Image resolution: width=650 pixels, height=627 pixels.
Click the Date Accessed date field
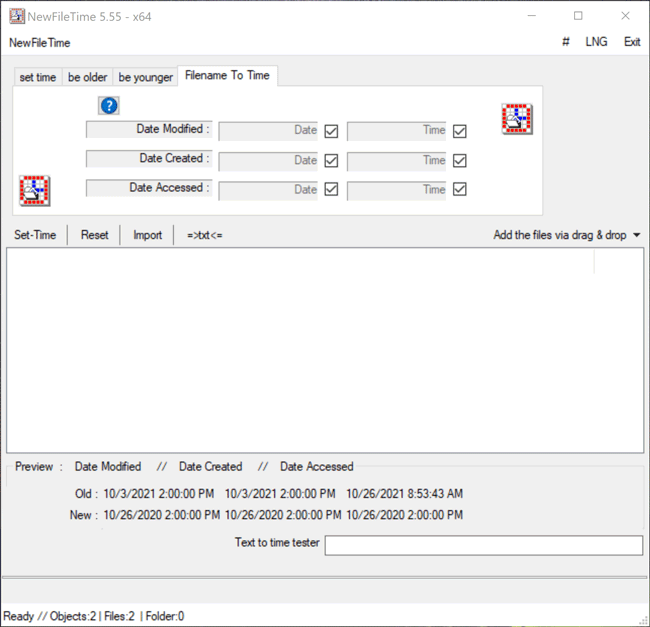[268, 190]
